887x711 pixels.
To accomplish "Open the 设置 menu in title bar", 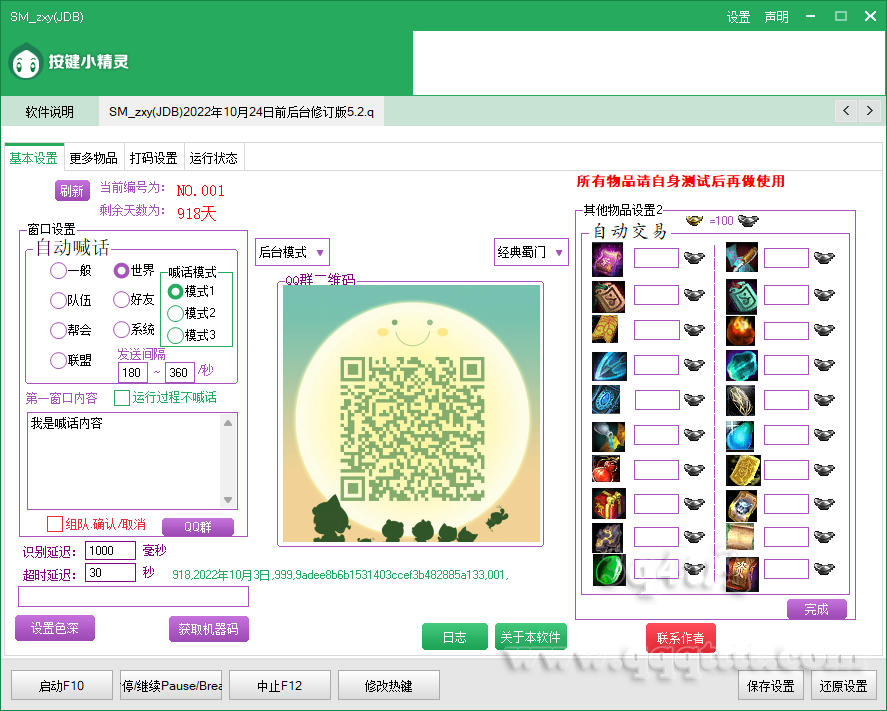I will click(x=738, y=17).
